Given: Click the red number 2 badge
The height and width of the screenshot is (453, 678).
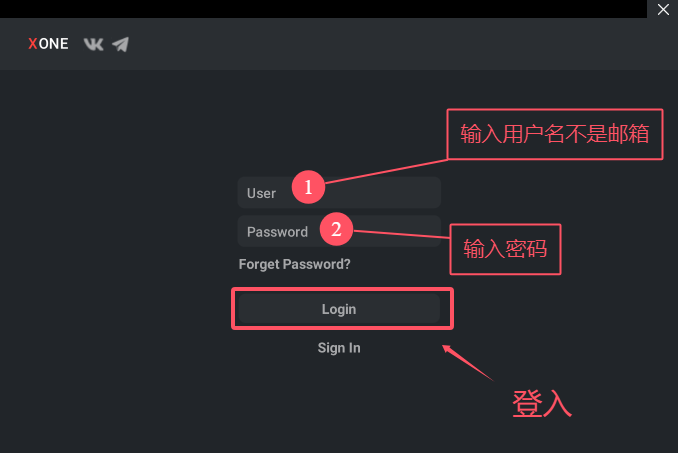Looking at the screenshot, I should (336, 230).
